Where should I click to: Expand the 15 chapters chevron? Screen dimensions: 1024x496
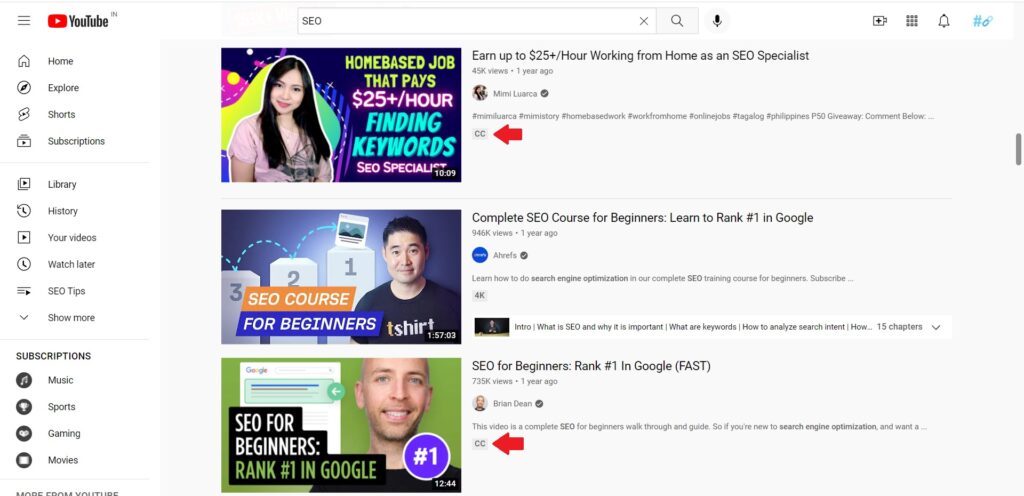click(936, 328)
